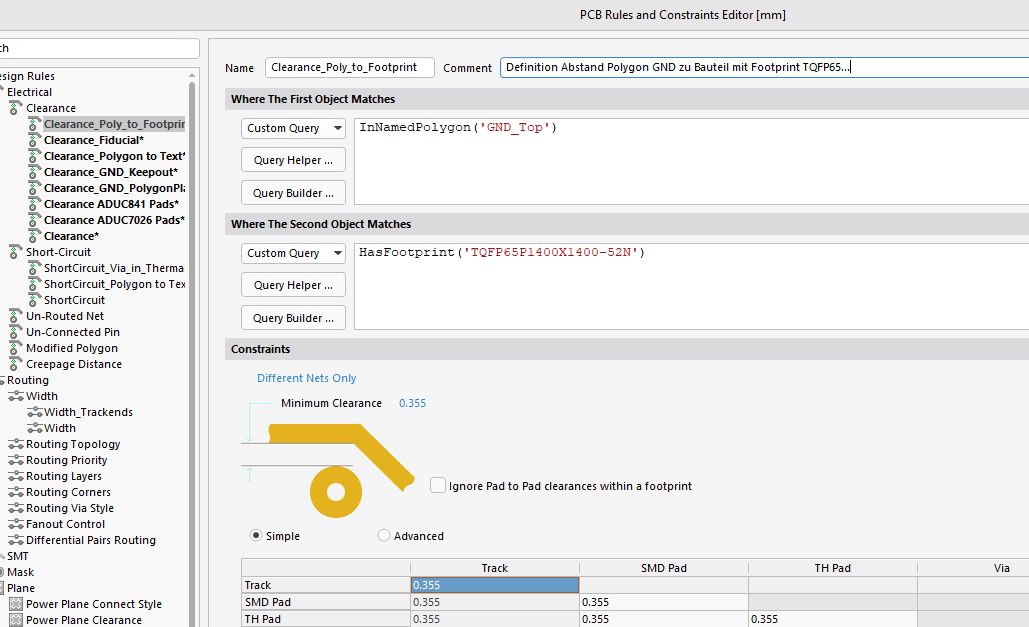The width and height of the screenshot is (1029, 627).
Task: Select SMD Pad to Track clearance cell
Action: 495,602
